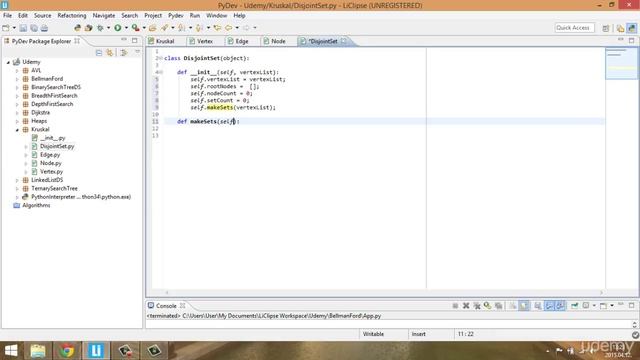Open the External Tools dropdown arrow
Image resolution: width=640 pixels, height=360 pixels.
(144, 28)
